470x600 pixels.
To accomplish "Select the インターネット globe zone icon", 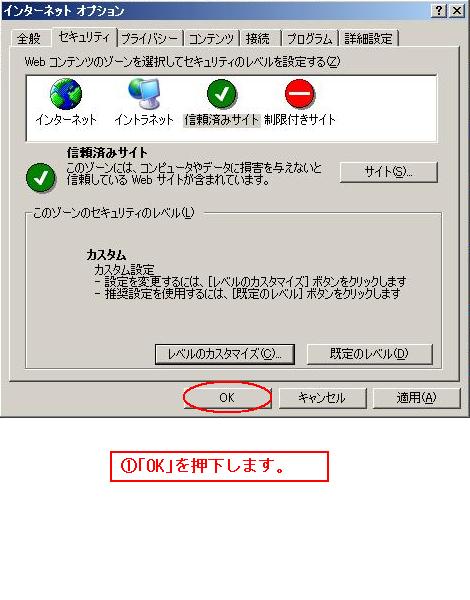I will (x=66, y=94).
